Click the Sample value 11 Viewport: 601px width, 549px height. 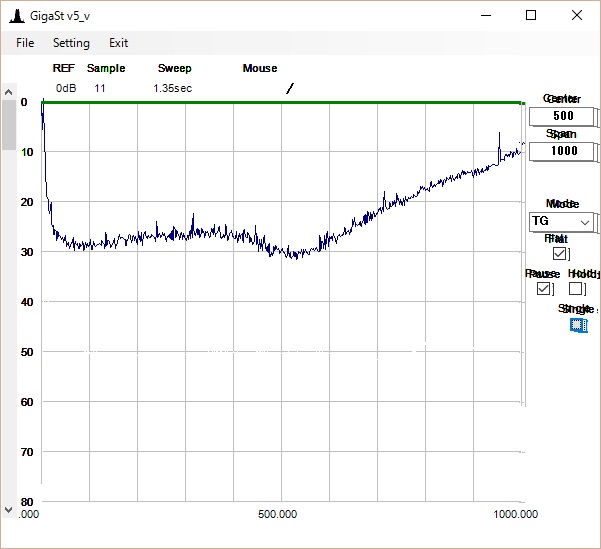(100, 88)
